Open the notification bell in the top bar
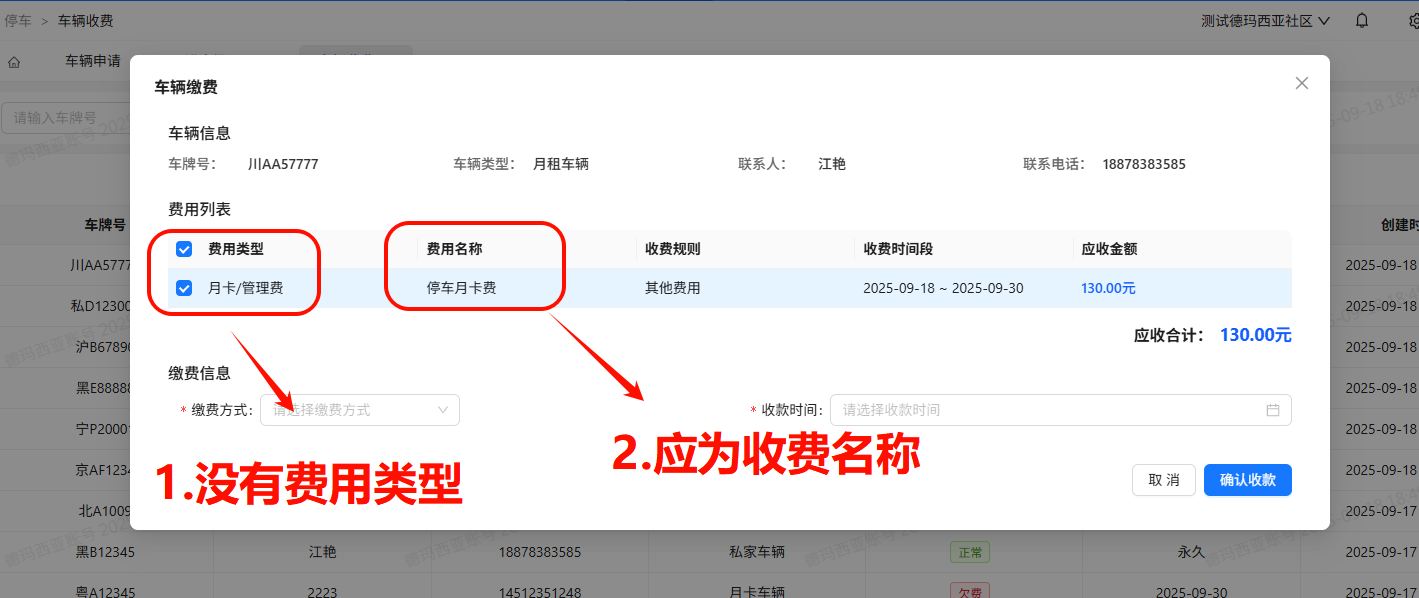Image resolution: width=1419 pixels, height=598 pixels. coord(1362,20)
